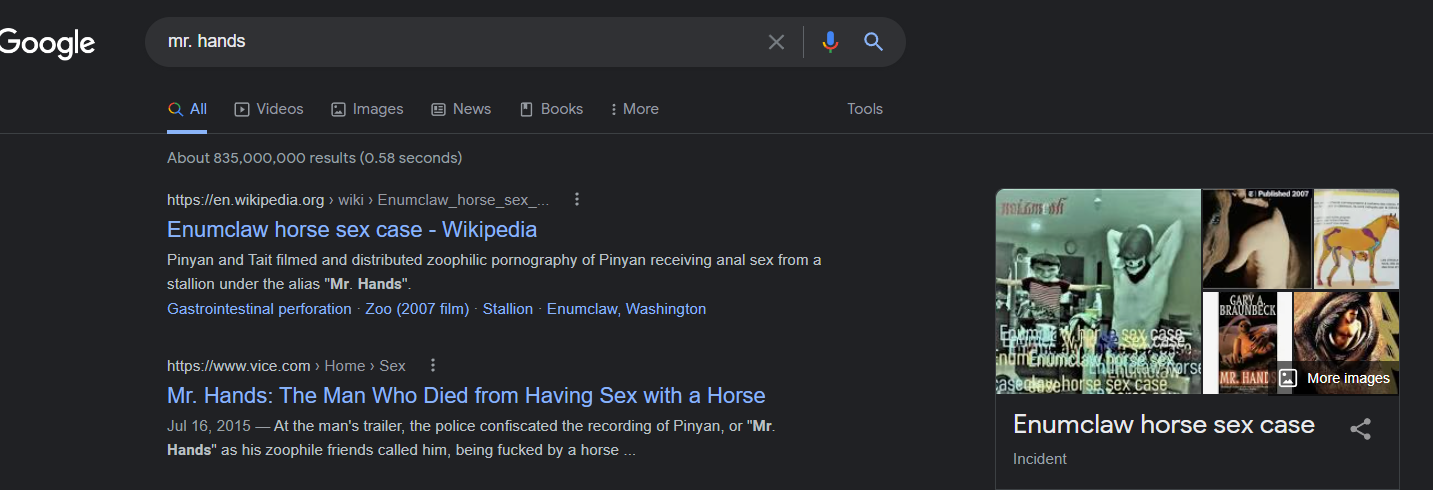Switch to the All results tab
The image size is (1433, 490).
187,109
